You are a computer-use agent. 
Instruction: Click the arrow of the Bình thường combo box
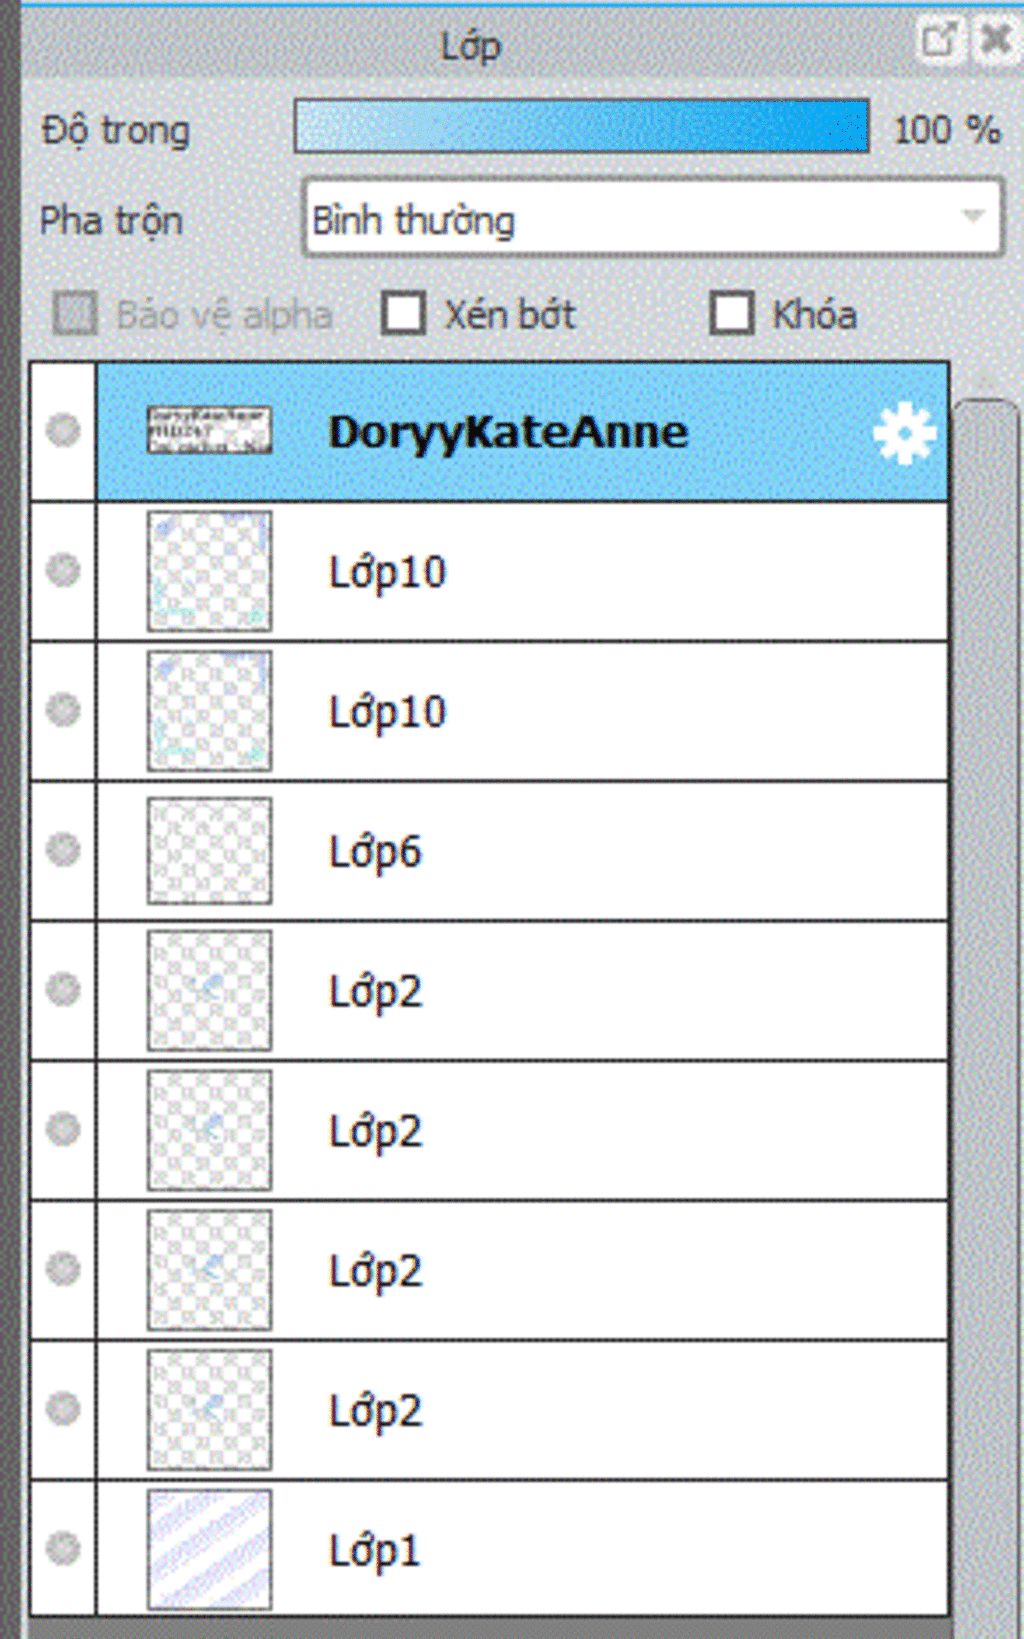[972, 216]
